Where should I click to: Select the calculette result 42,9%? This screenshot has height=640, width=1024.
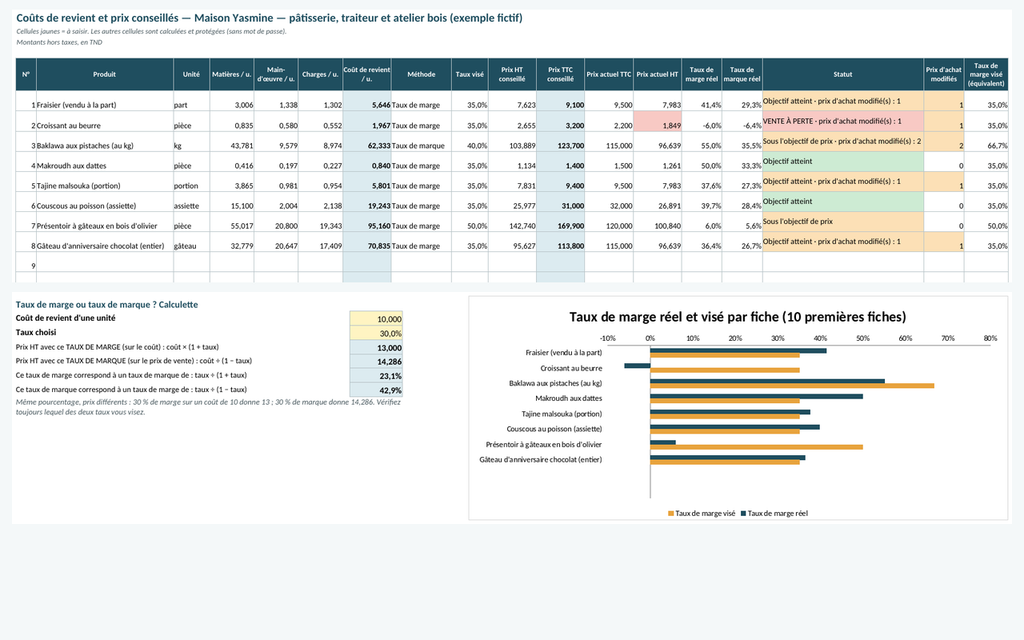[376, 390]
